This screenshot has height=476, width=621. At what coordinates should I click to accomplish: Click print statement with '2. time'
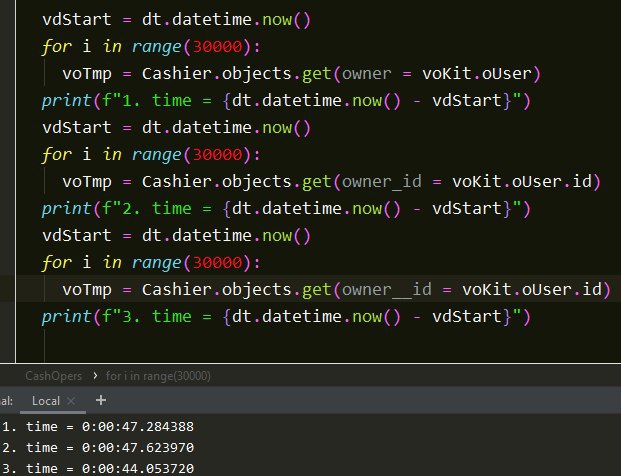click(286, 209)
